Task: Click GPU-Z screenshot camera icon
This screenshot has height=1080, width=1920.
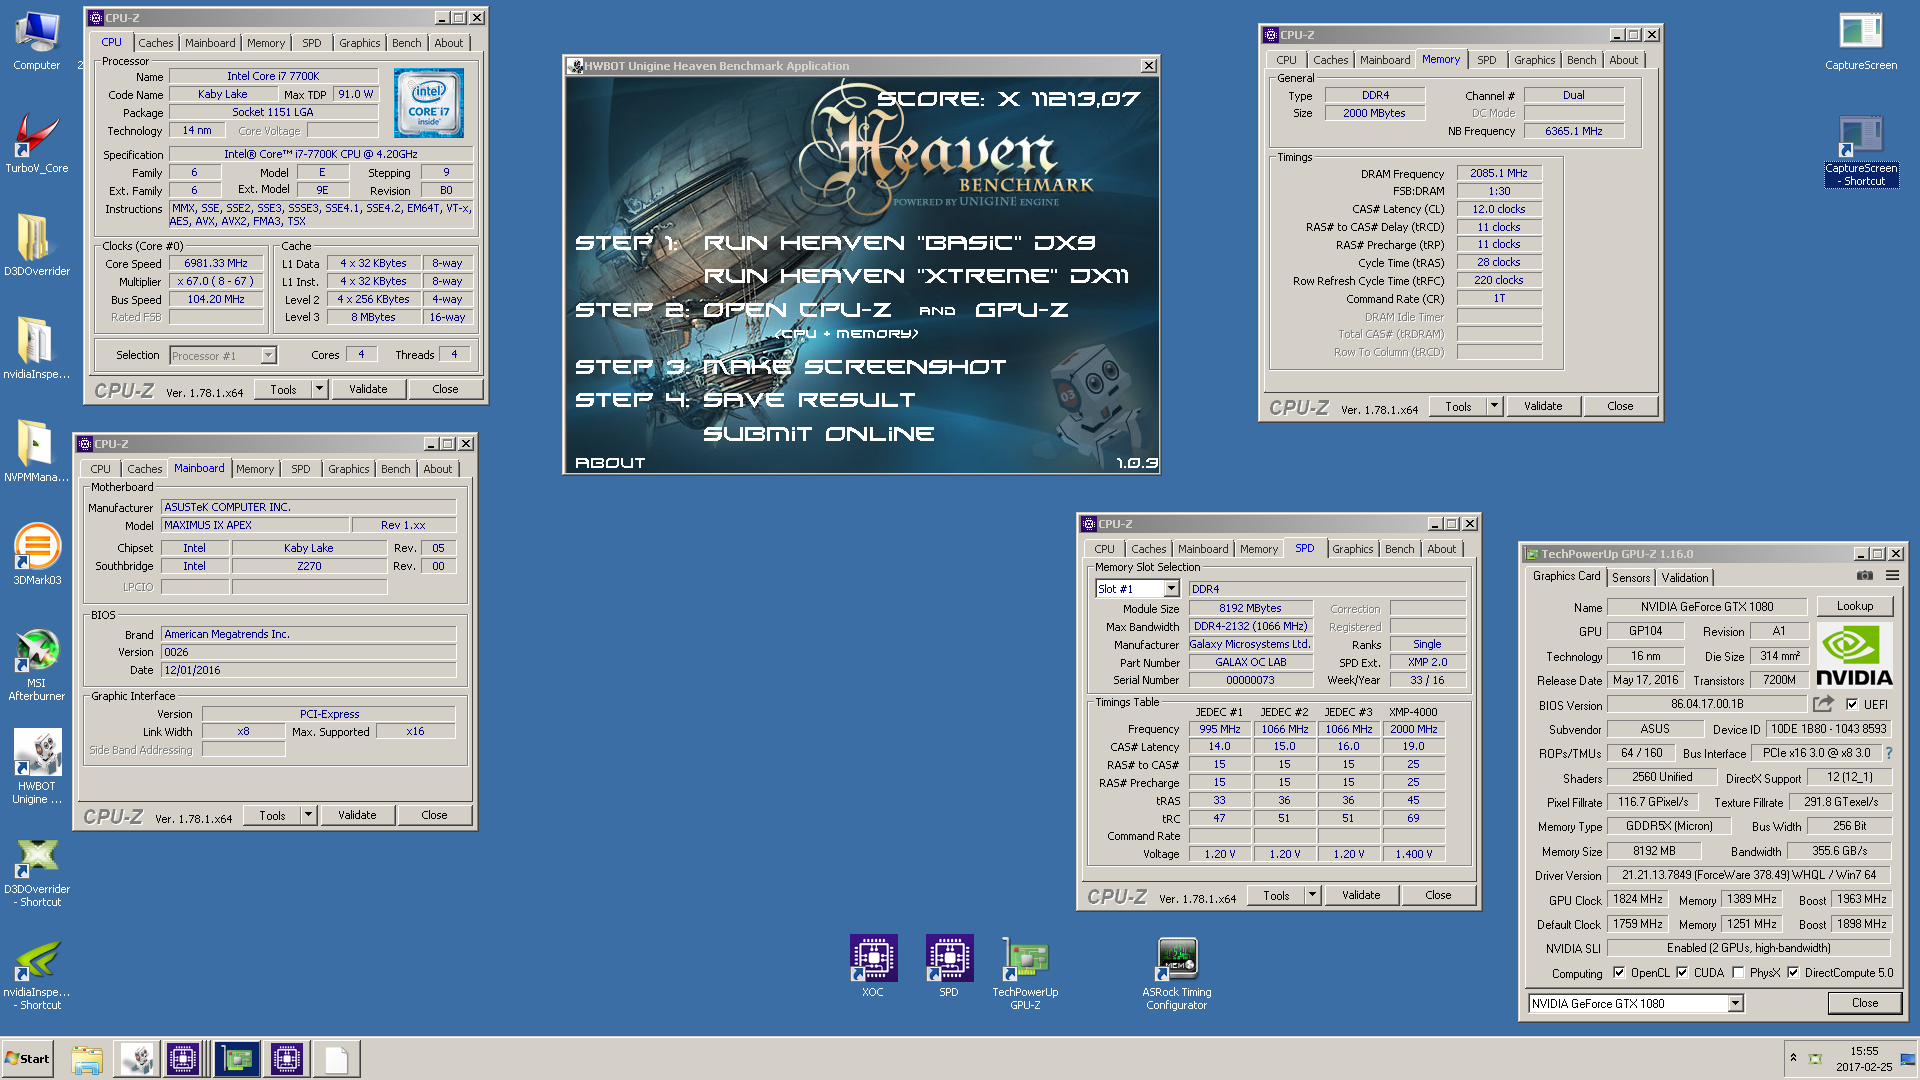Action: pyautogui.click(x=1865, y=576)
